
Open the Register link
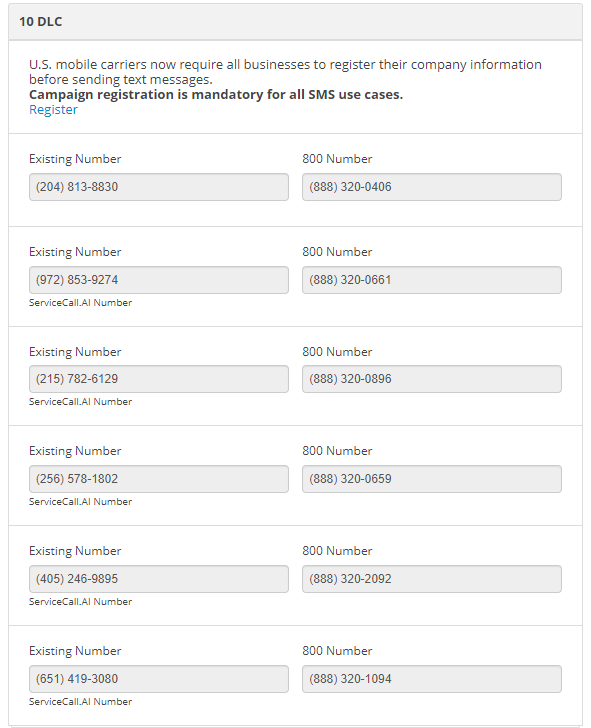pos(53,110)
